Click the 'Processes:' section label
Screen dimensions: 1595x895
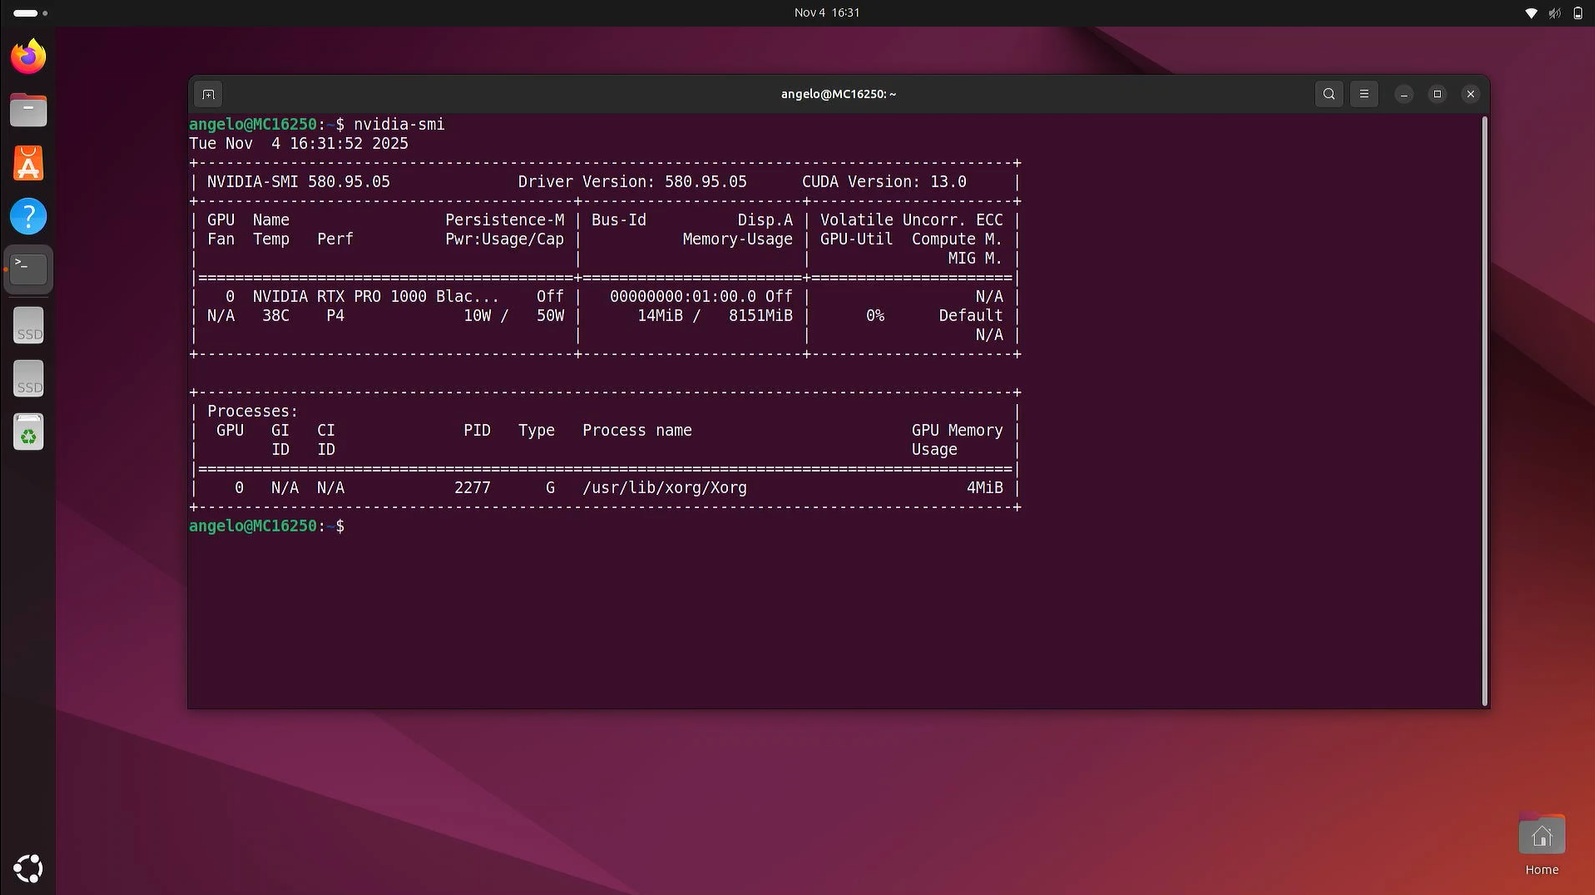pos(252,411)
